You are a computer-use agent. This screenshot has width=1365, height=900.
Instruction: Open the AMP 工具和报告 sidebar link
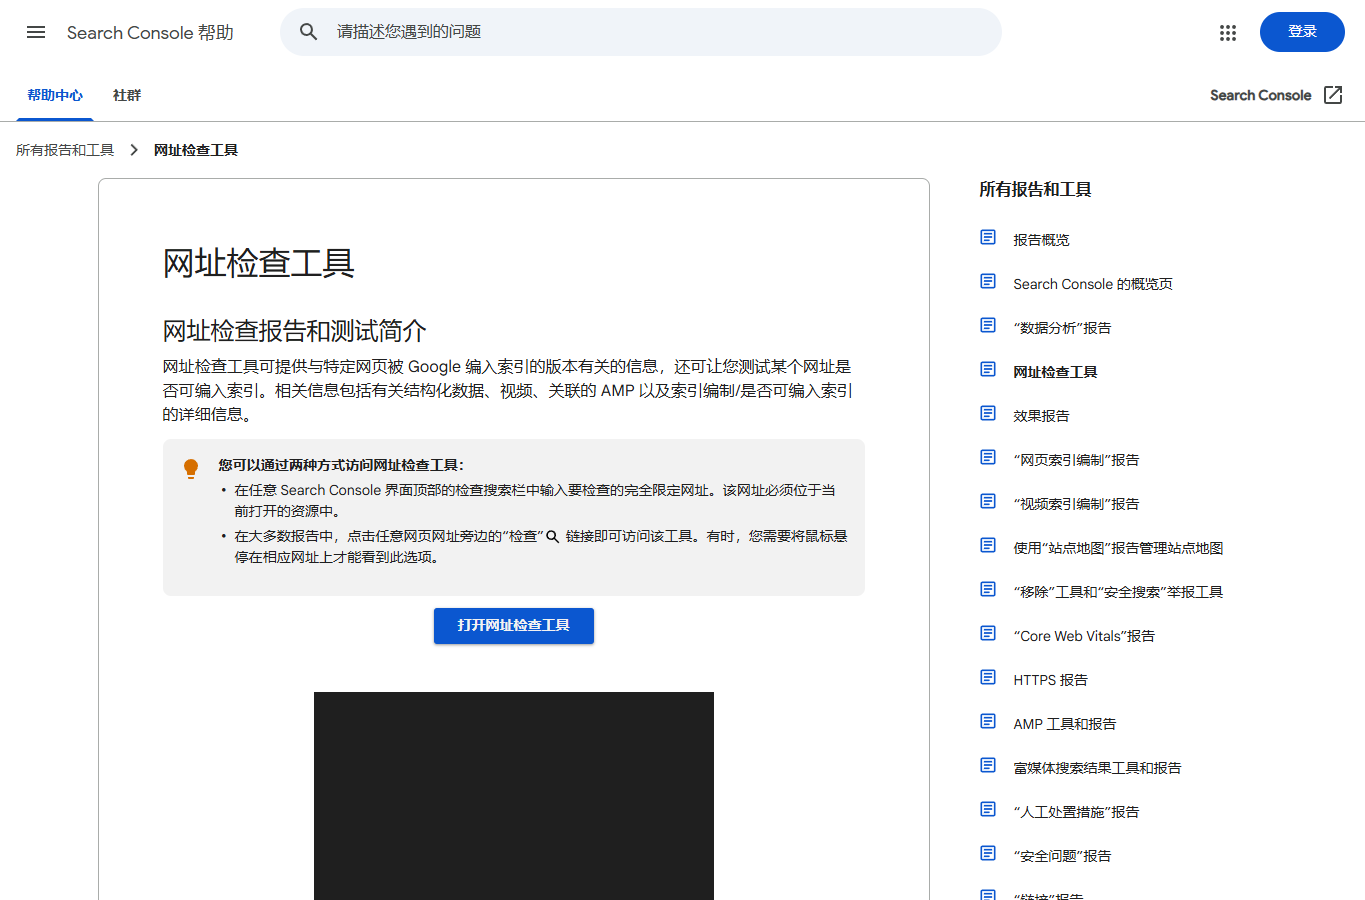[1064, 724]
